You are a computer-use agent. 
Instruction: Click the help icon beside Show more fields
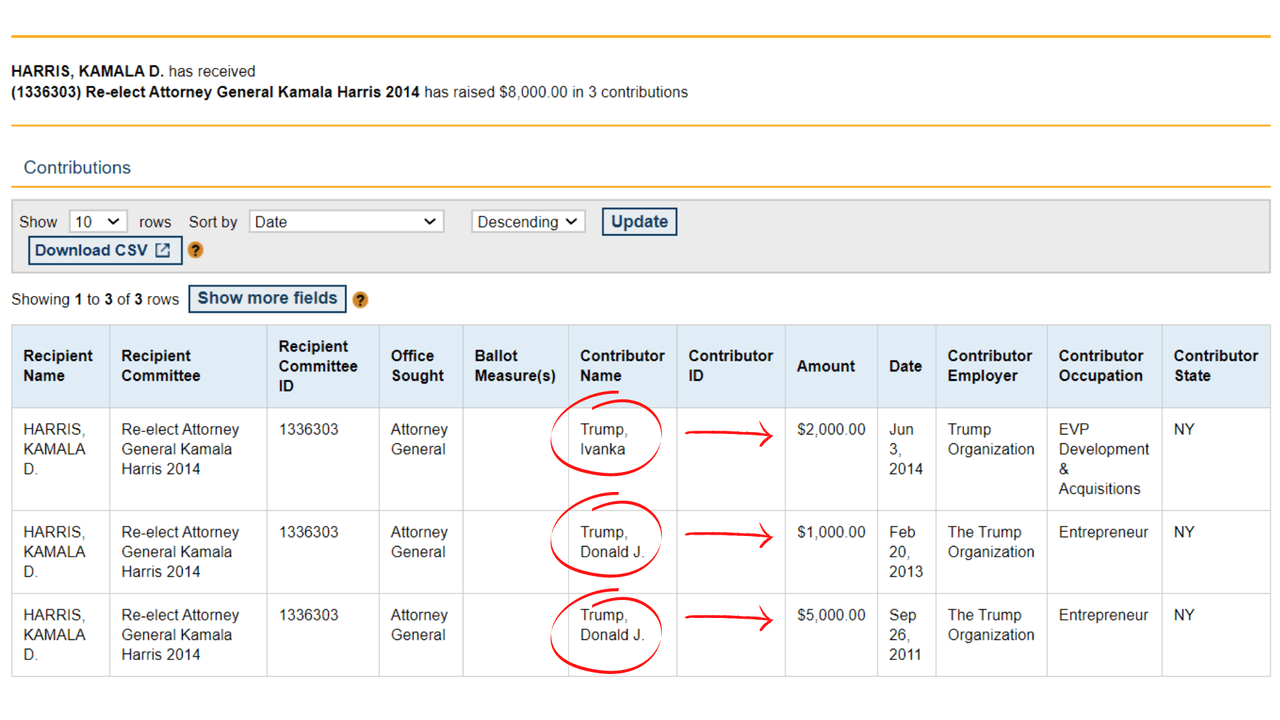click(x=361, y=299)
